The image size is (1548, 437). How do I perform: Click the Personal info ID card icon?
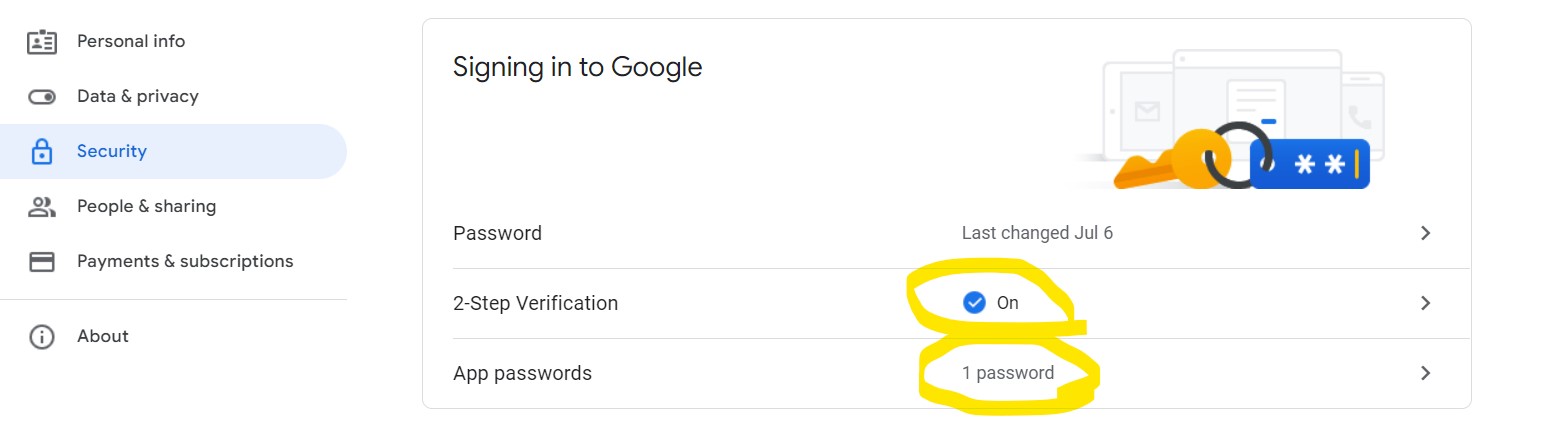coord(42,42)
